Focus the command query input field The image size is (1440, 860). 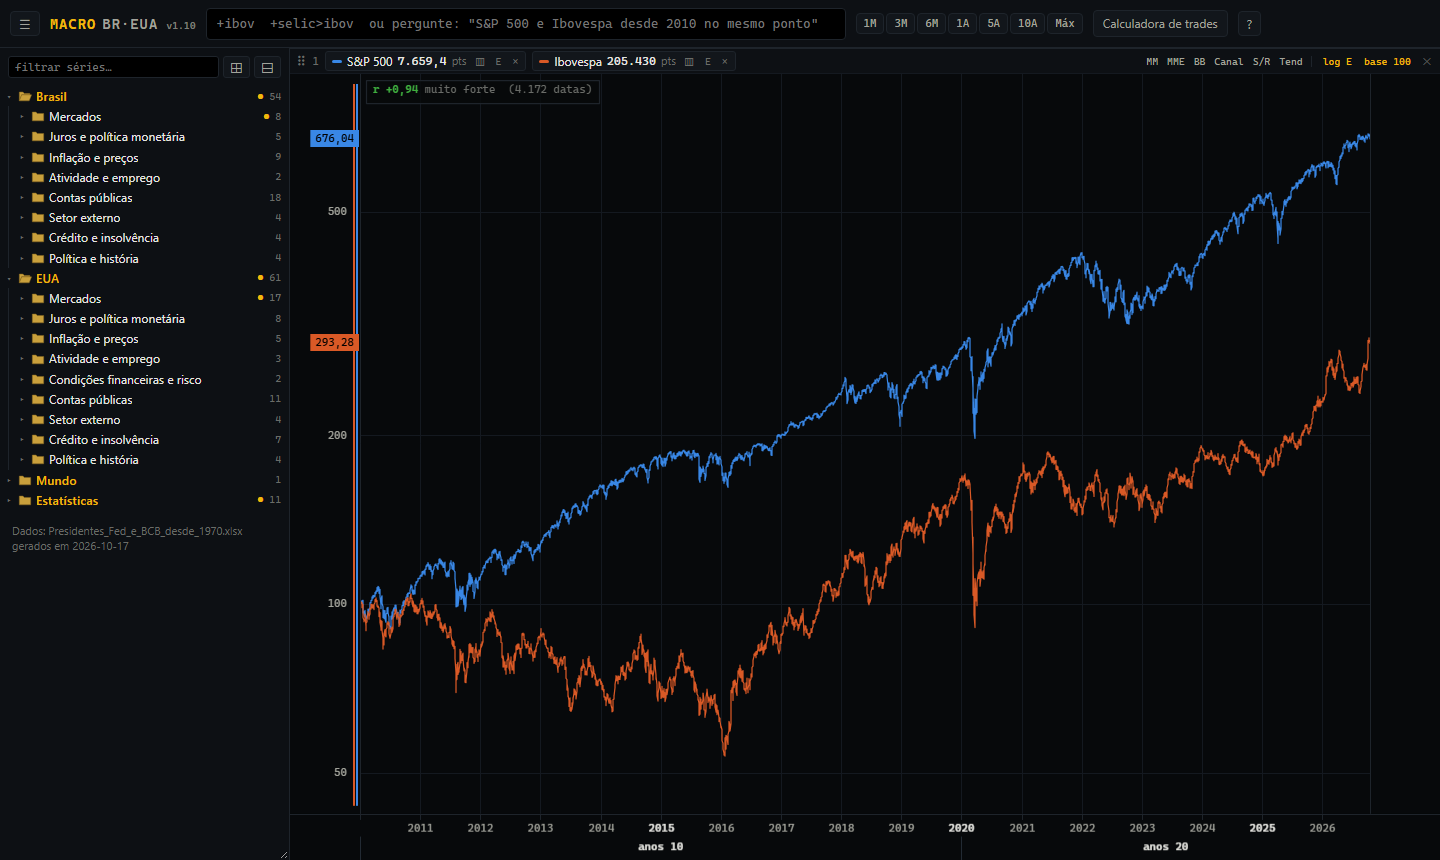point(526,24)
